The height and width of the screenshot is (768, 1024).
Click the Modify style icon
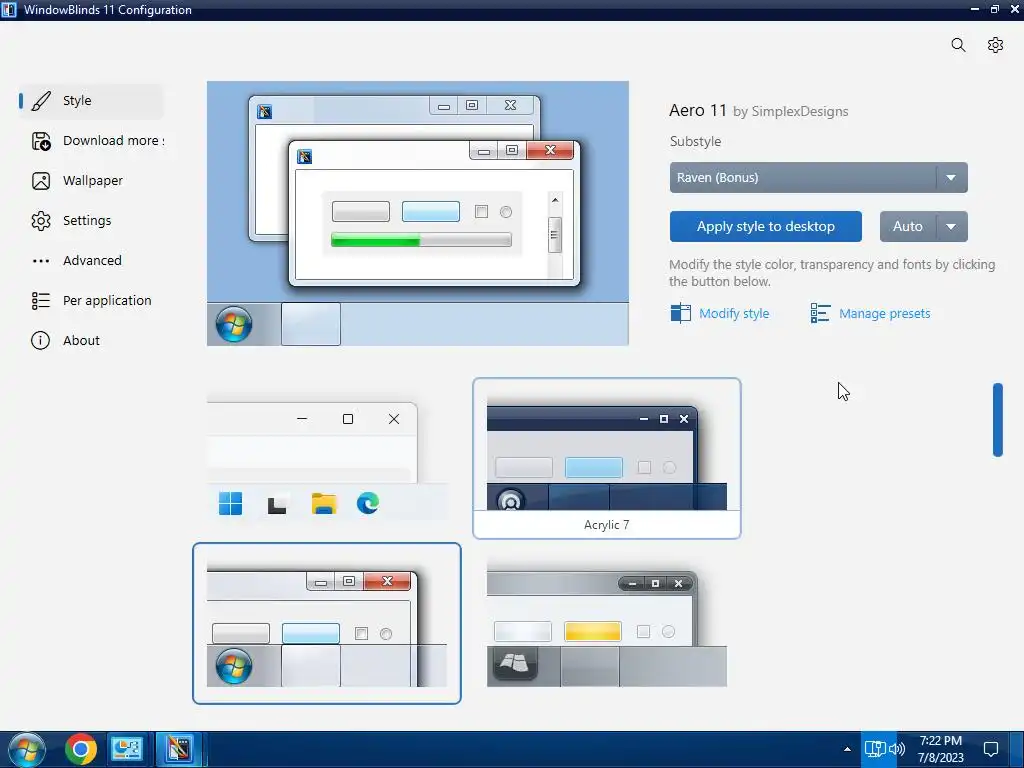(x=680, y=313)
